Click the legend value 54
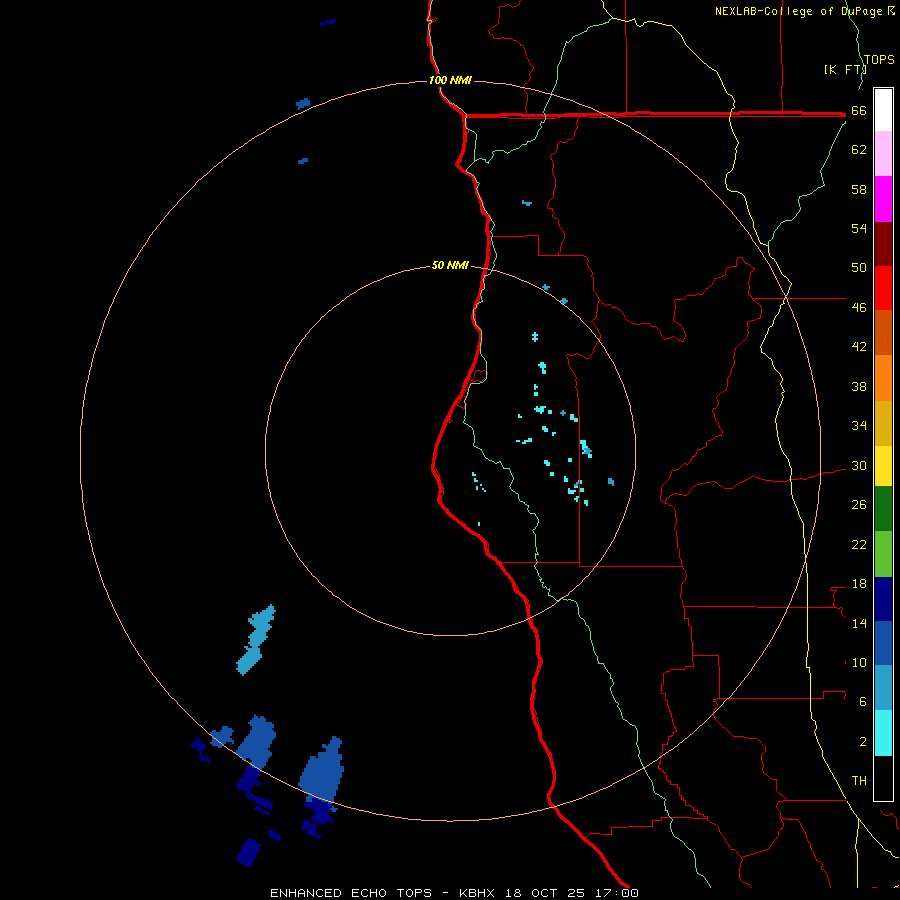 click(859, 228)
